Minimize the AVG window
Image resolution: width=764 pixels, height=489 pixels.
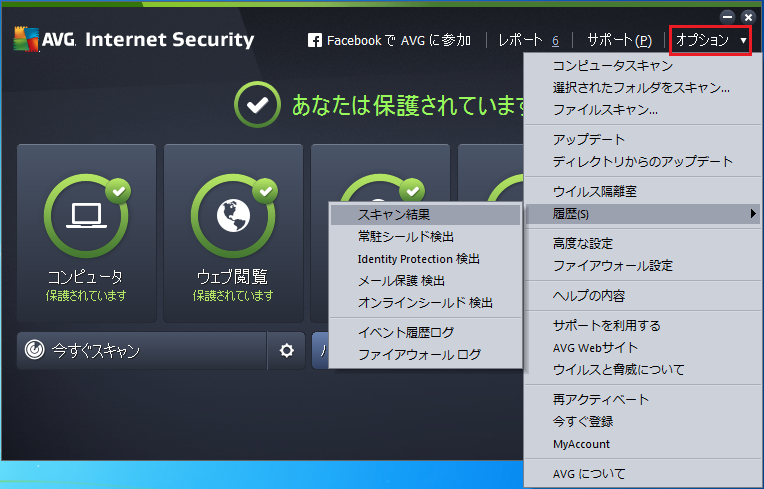pos(727,17)
